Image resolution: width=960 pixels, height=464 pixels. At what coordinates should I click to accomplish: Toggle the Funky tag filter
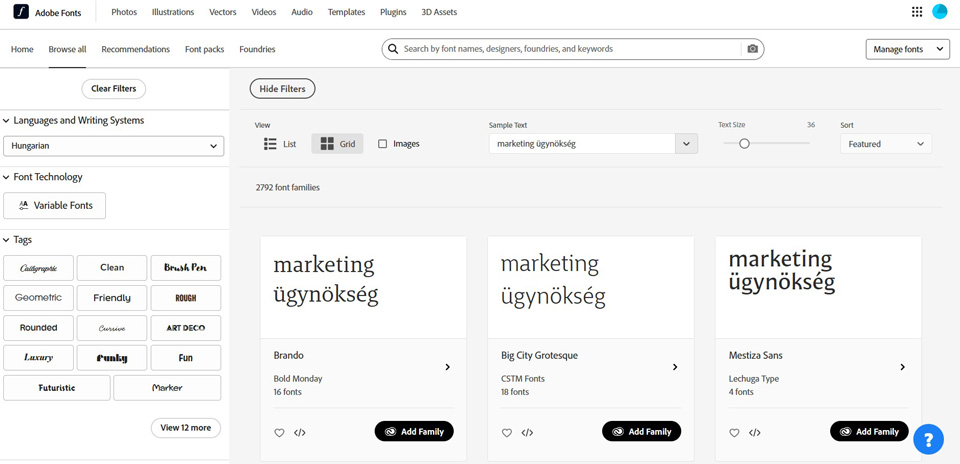[112, 358]
